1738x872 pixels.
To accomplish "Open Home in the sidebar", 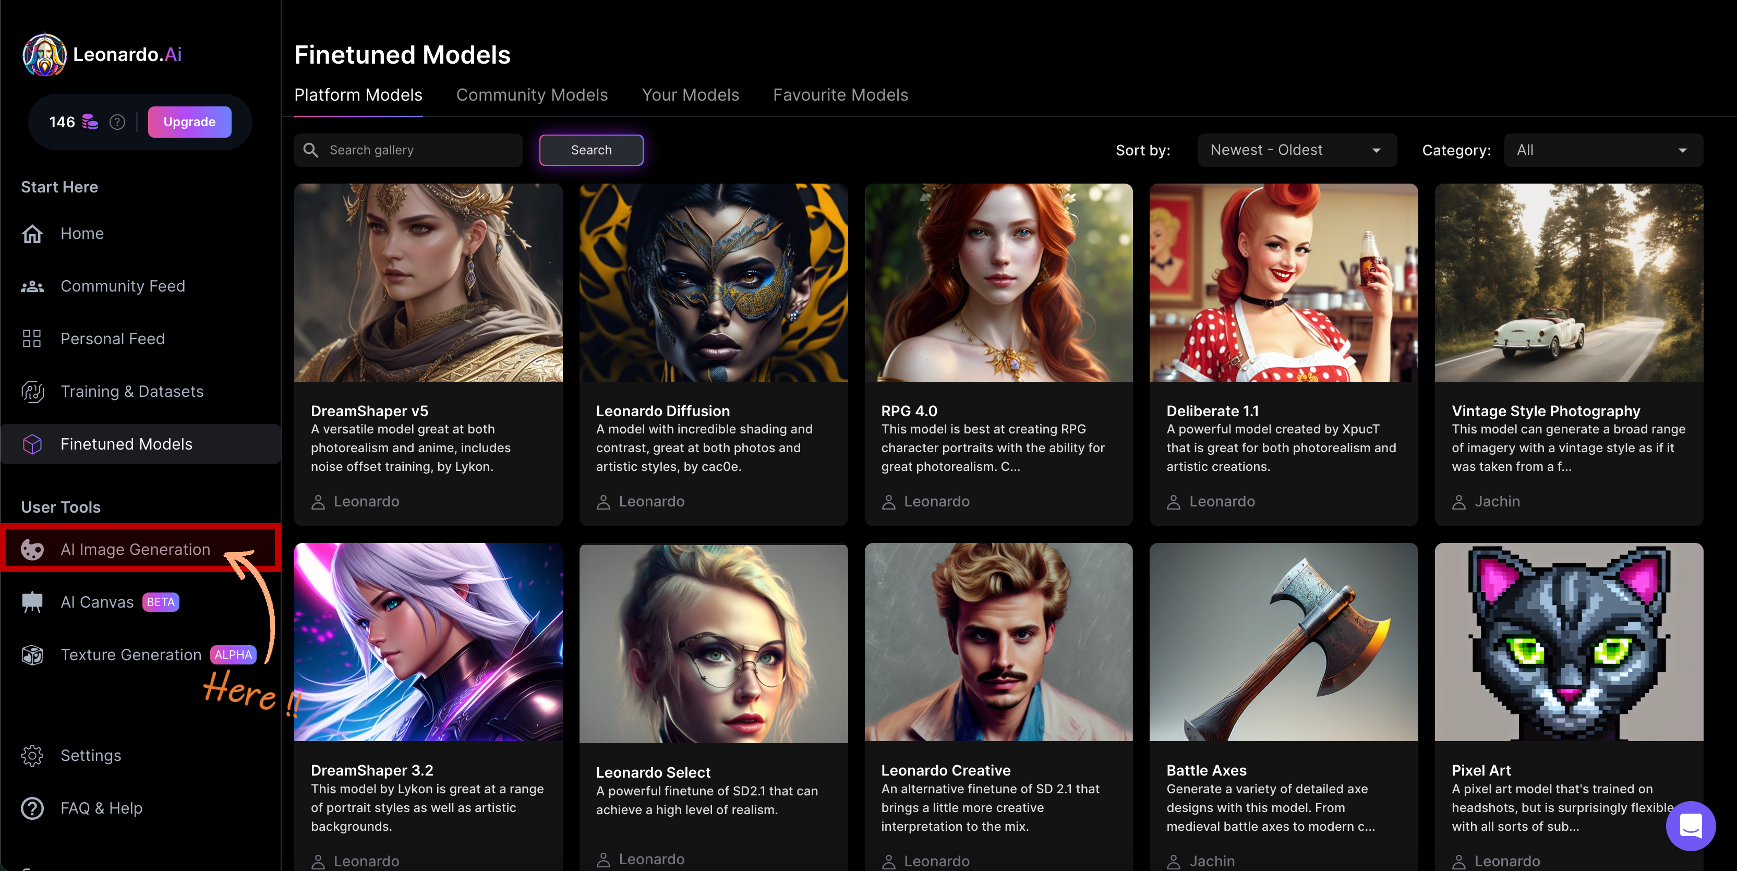I will (x=140, y=234).
